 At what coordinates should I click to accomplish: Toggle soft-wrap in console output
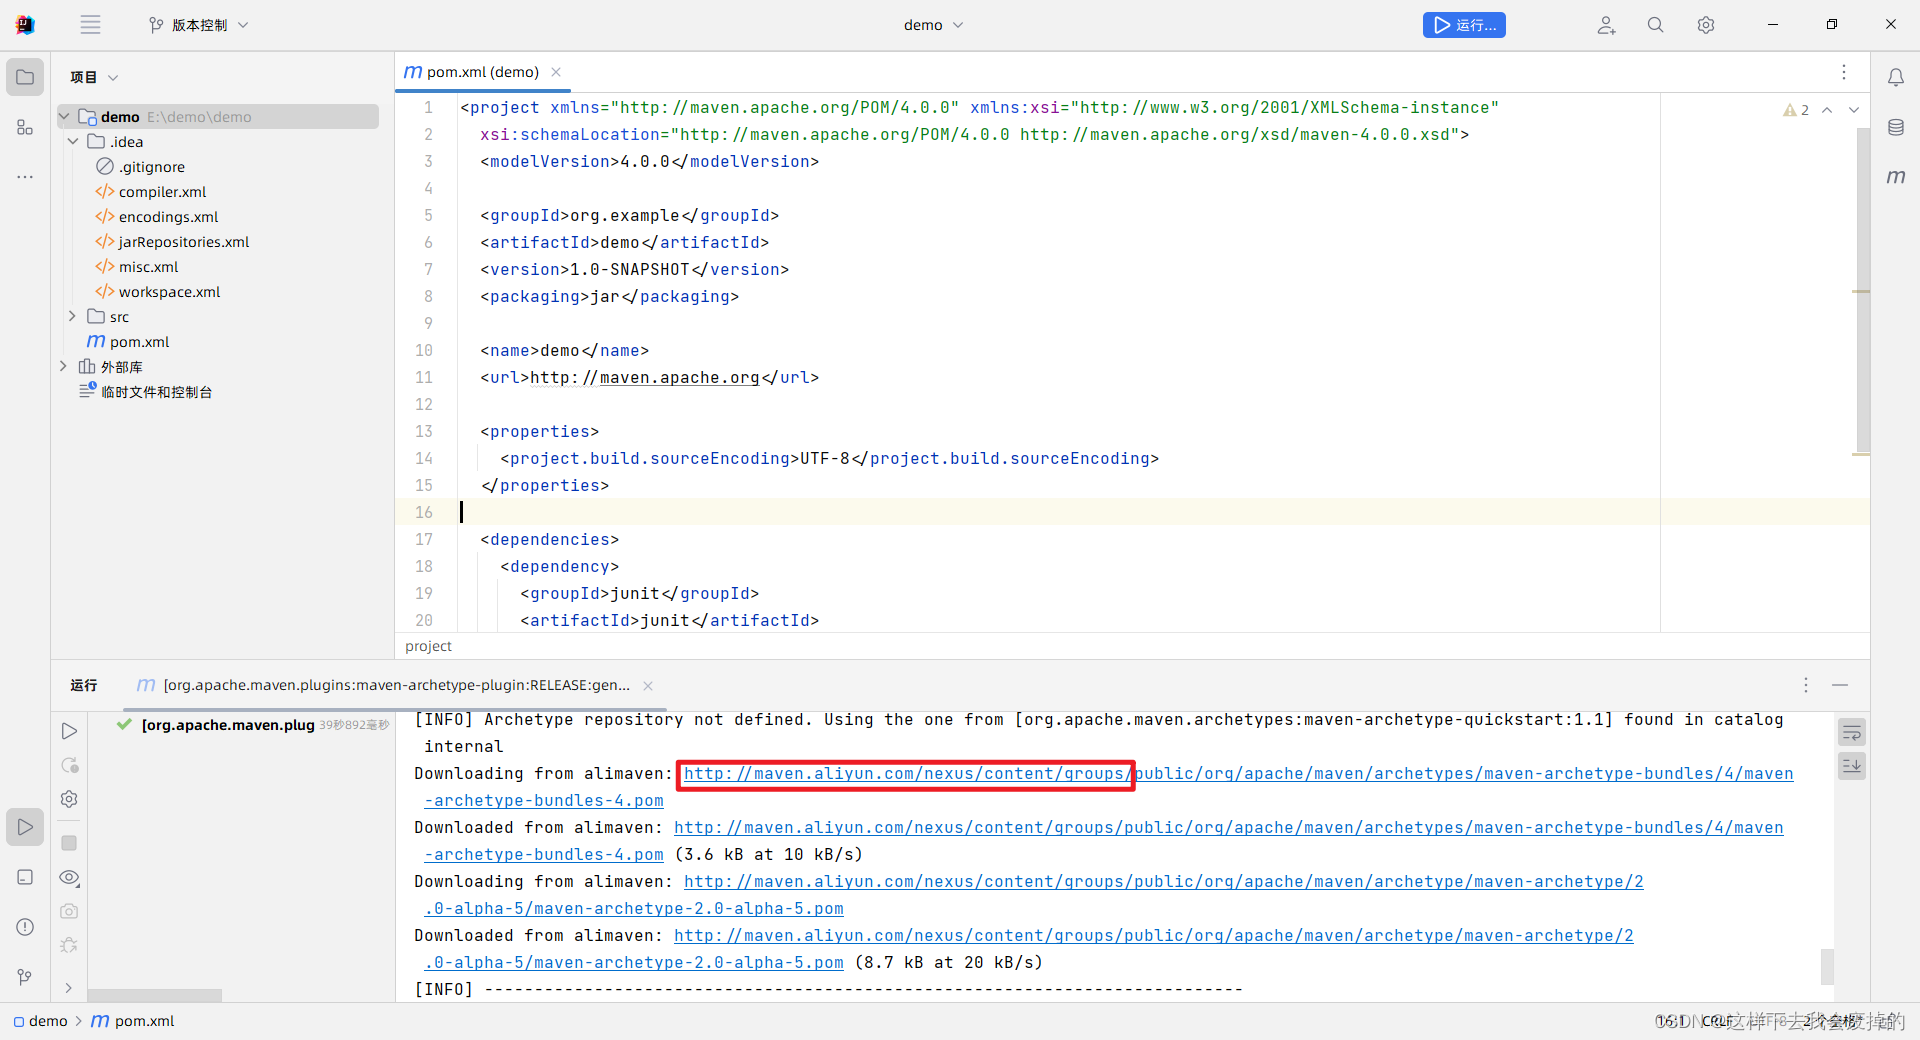coord(1852,733)
